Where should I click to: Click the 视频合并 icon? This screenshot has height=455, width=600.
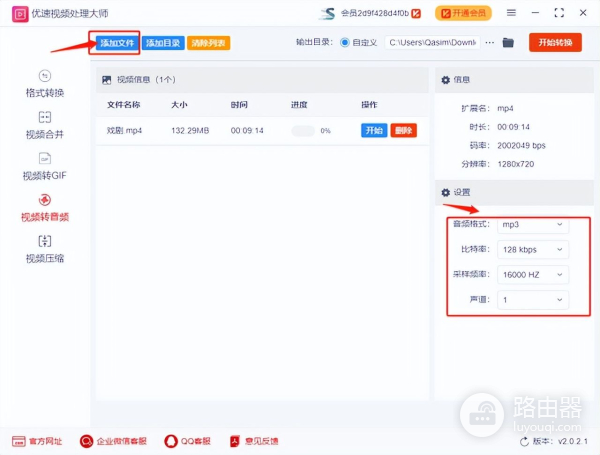[x=45, y=117]
